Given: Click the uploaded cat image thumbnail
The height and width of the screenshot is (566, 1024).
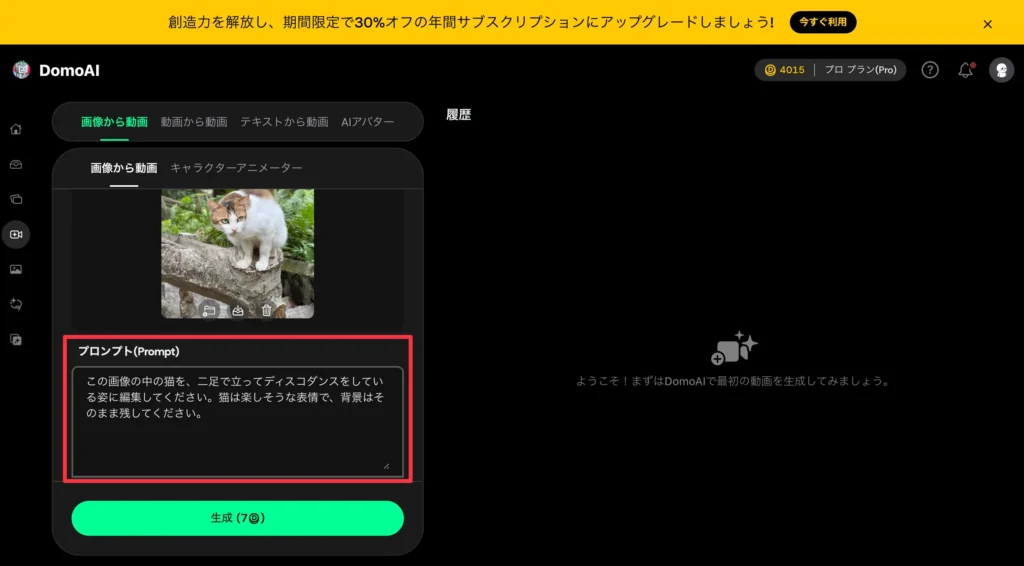Looking at the screenshot, I should [238, 253].
